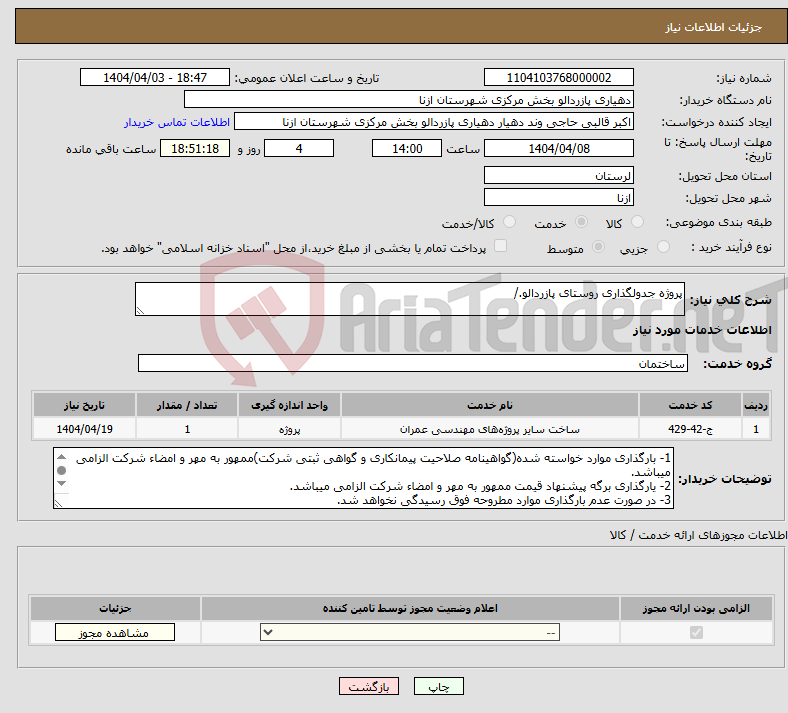788x713 pixels.
Task: Click the تاریخ نیاز column header
Action: [84, 405]
